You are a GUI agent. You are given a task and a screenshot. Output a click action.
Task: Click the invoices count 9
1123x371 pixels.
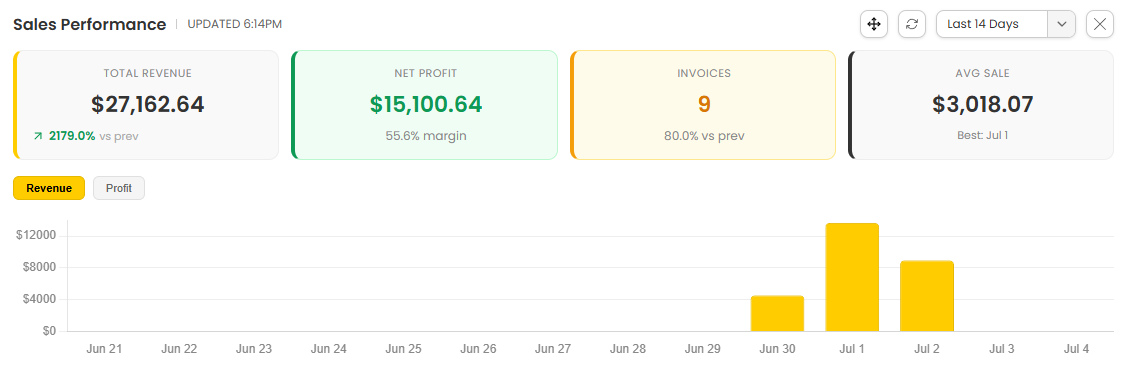click(704, 105)
